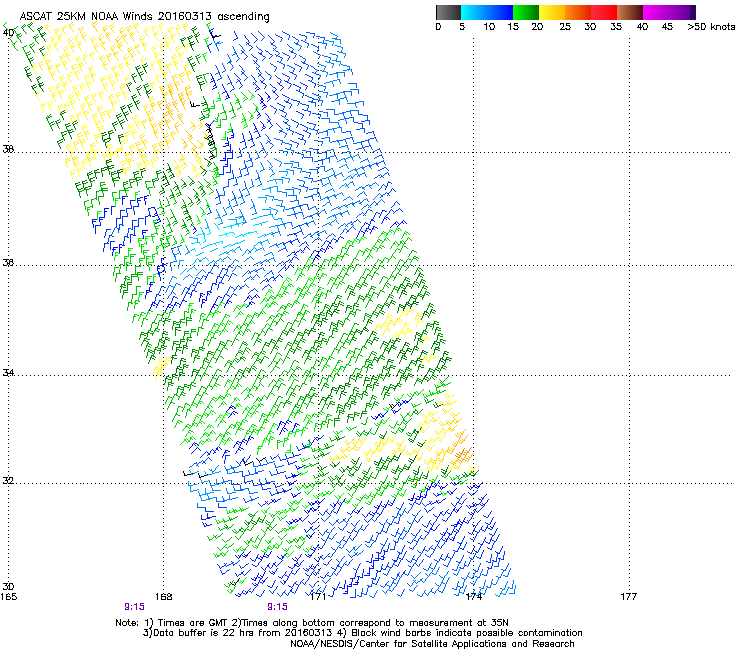Click the '10' legend label
Image resolution: width=740 pixels, height=650 pixels.
click(x=489, y=27)
